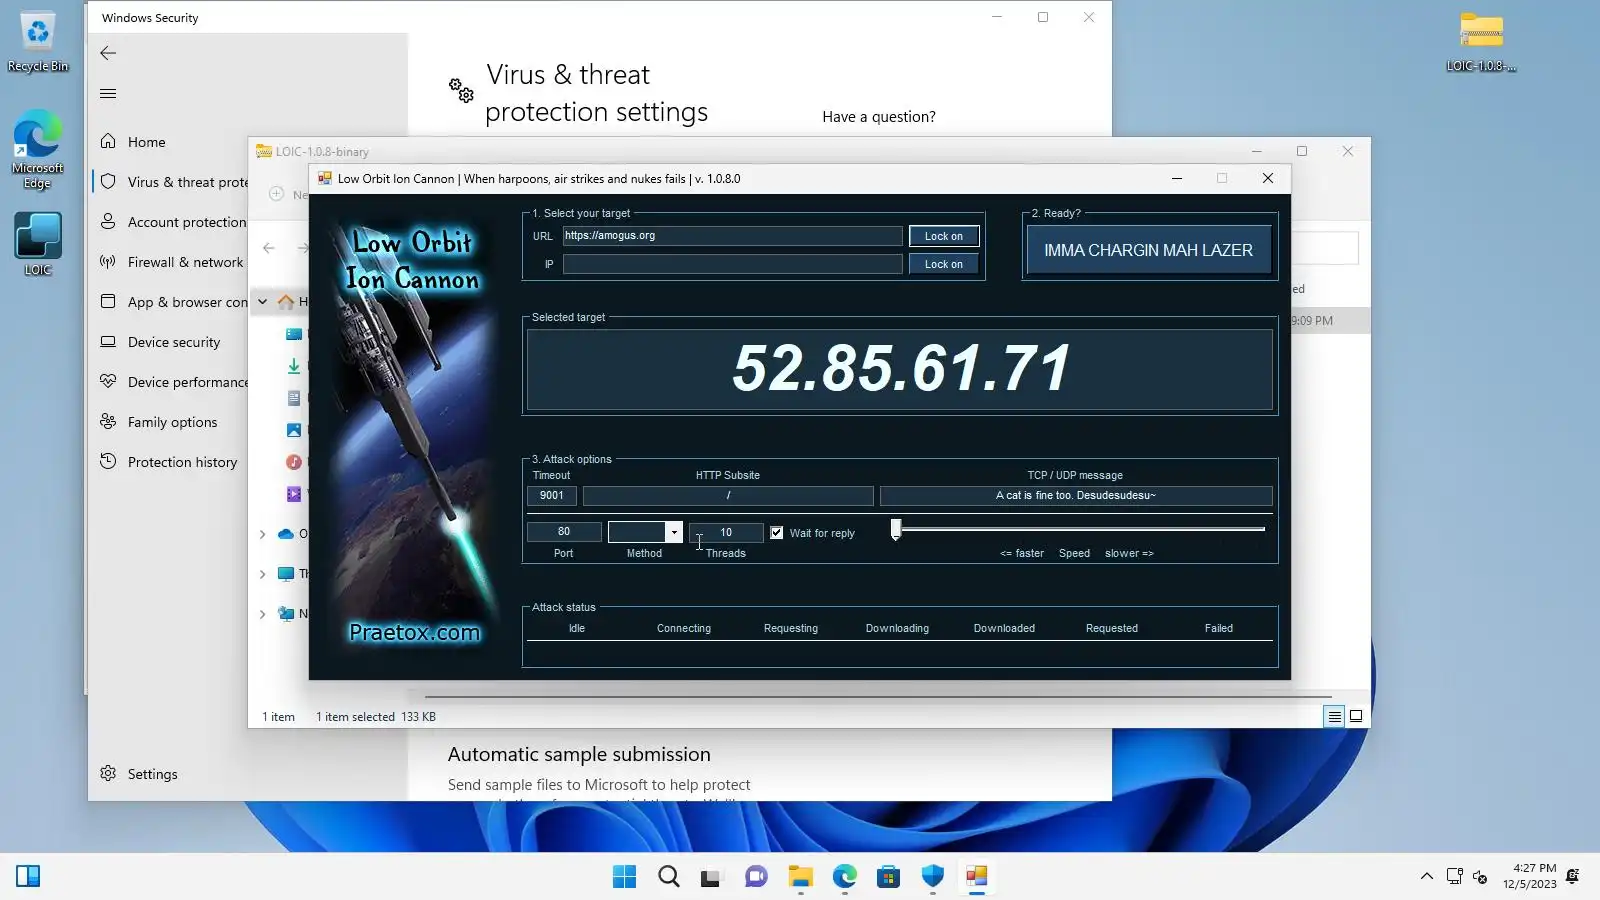The image size is (1600, 900).
Task: Open the volume tray icon
Action: pos(1480,877)
